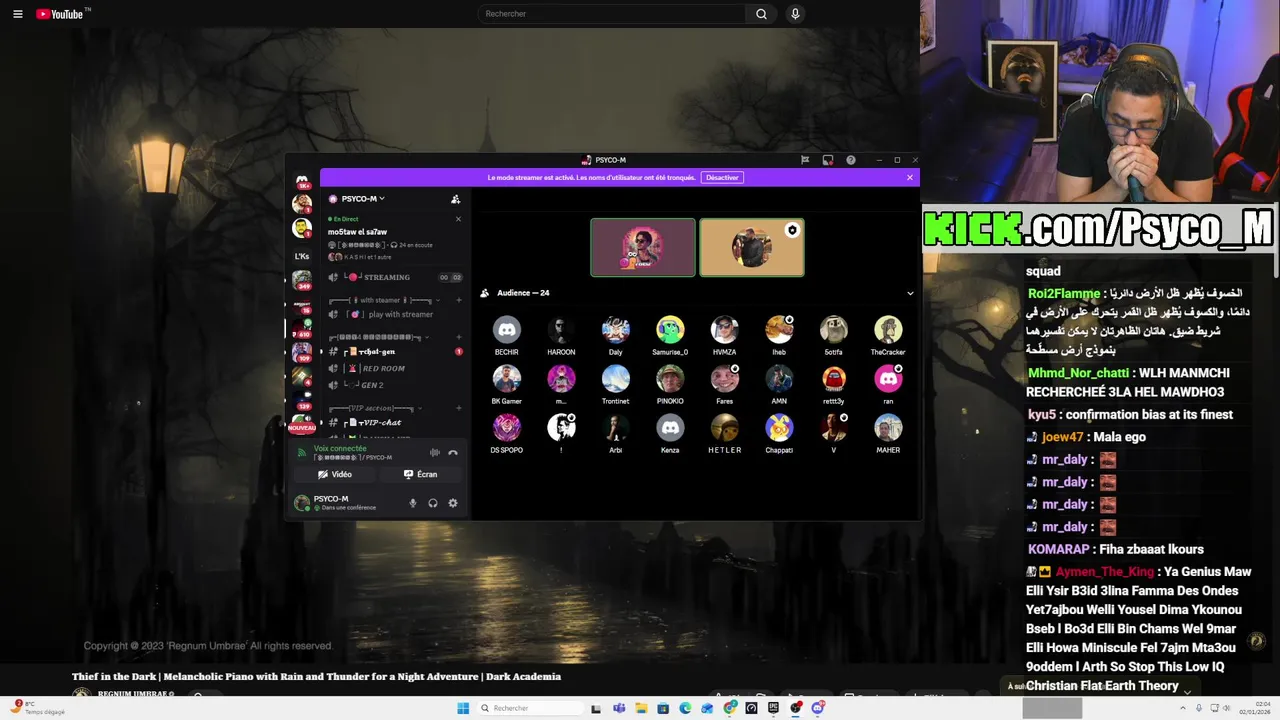
Task: Click Roi2Flamme username in Kick chat
Action: [1064, 294]
